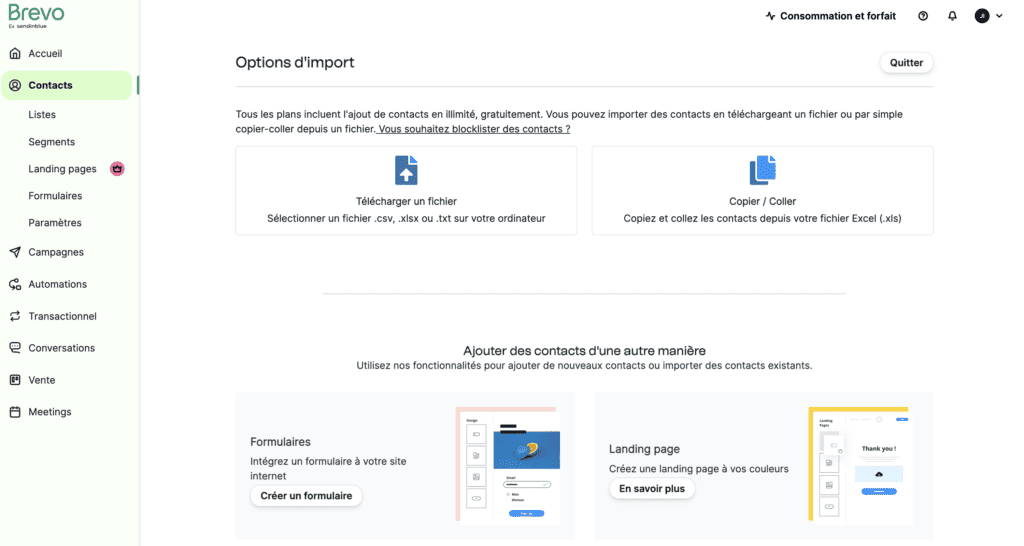1024x546 pixels.
Task: Go to Segments in sidebar
Action: tap(52, 142)
